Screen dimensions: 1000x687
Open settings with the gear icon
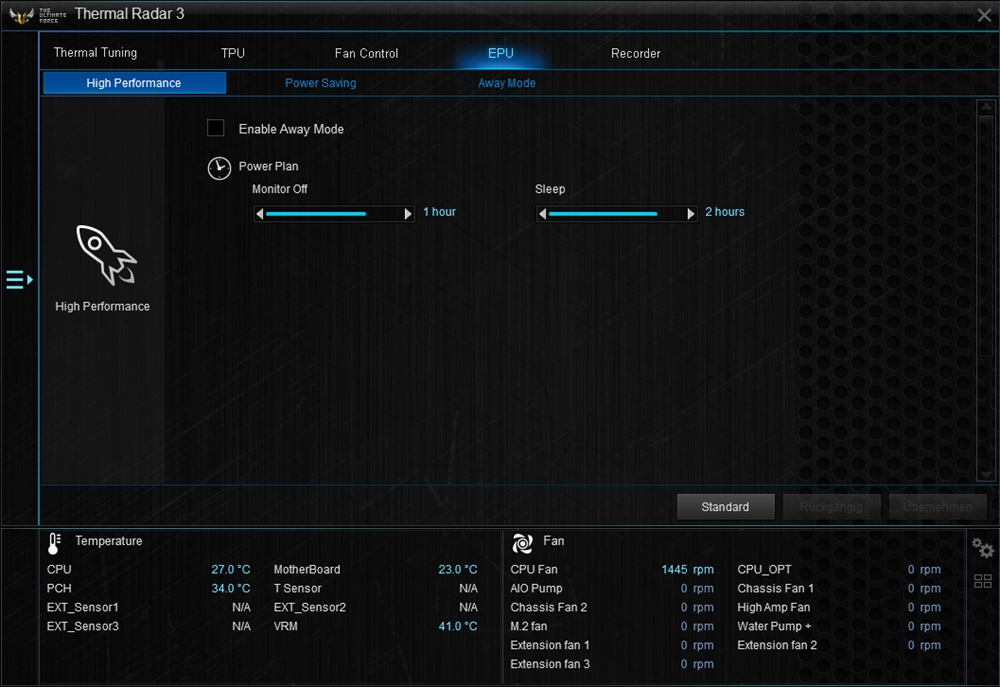(x=982, y=547)
